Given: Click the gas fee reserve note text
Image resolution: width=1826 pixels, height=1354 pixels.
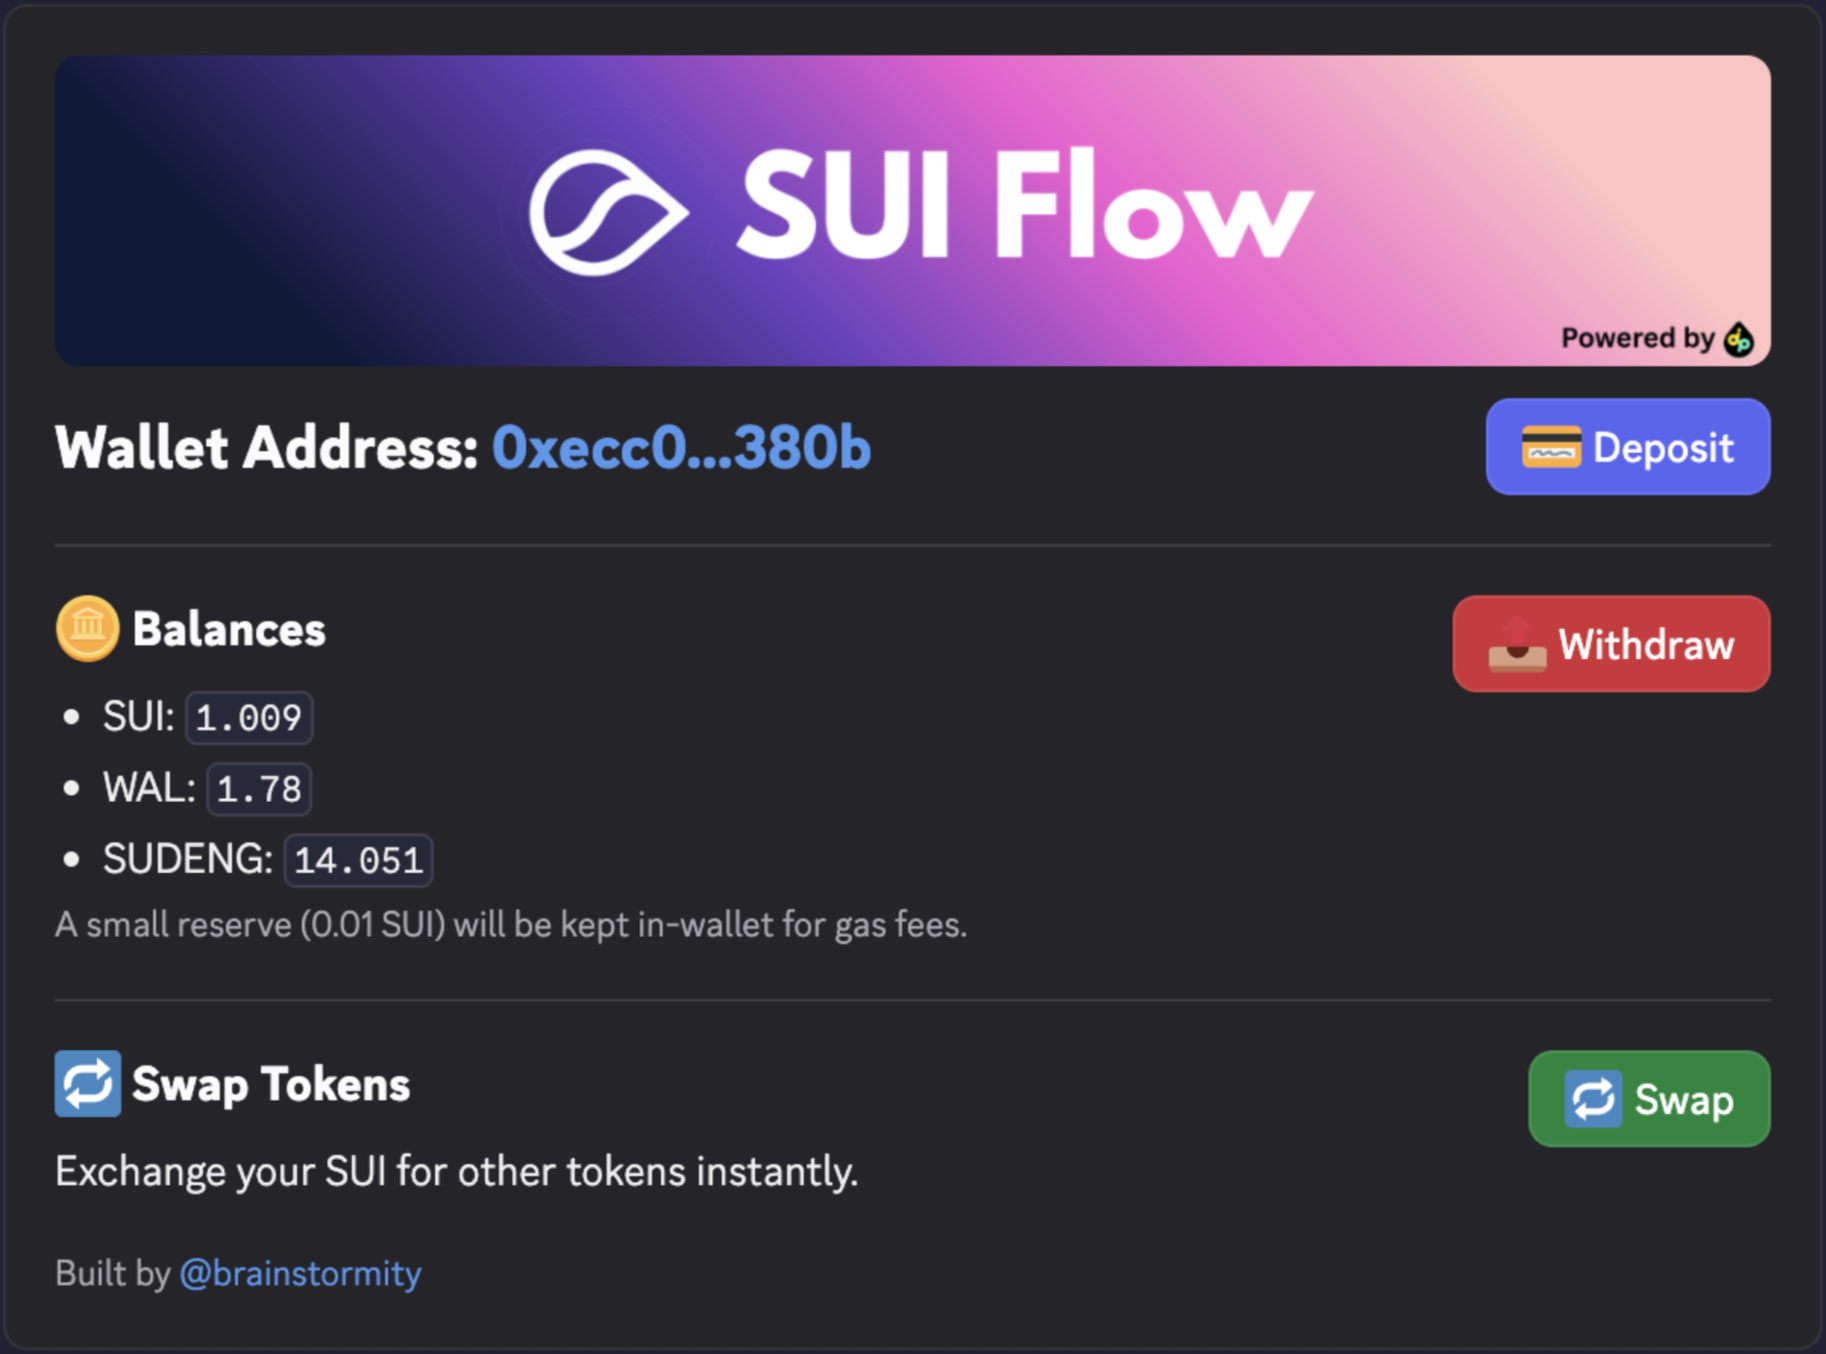Looking at the screenshot, I should point(511,924).
